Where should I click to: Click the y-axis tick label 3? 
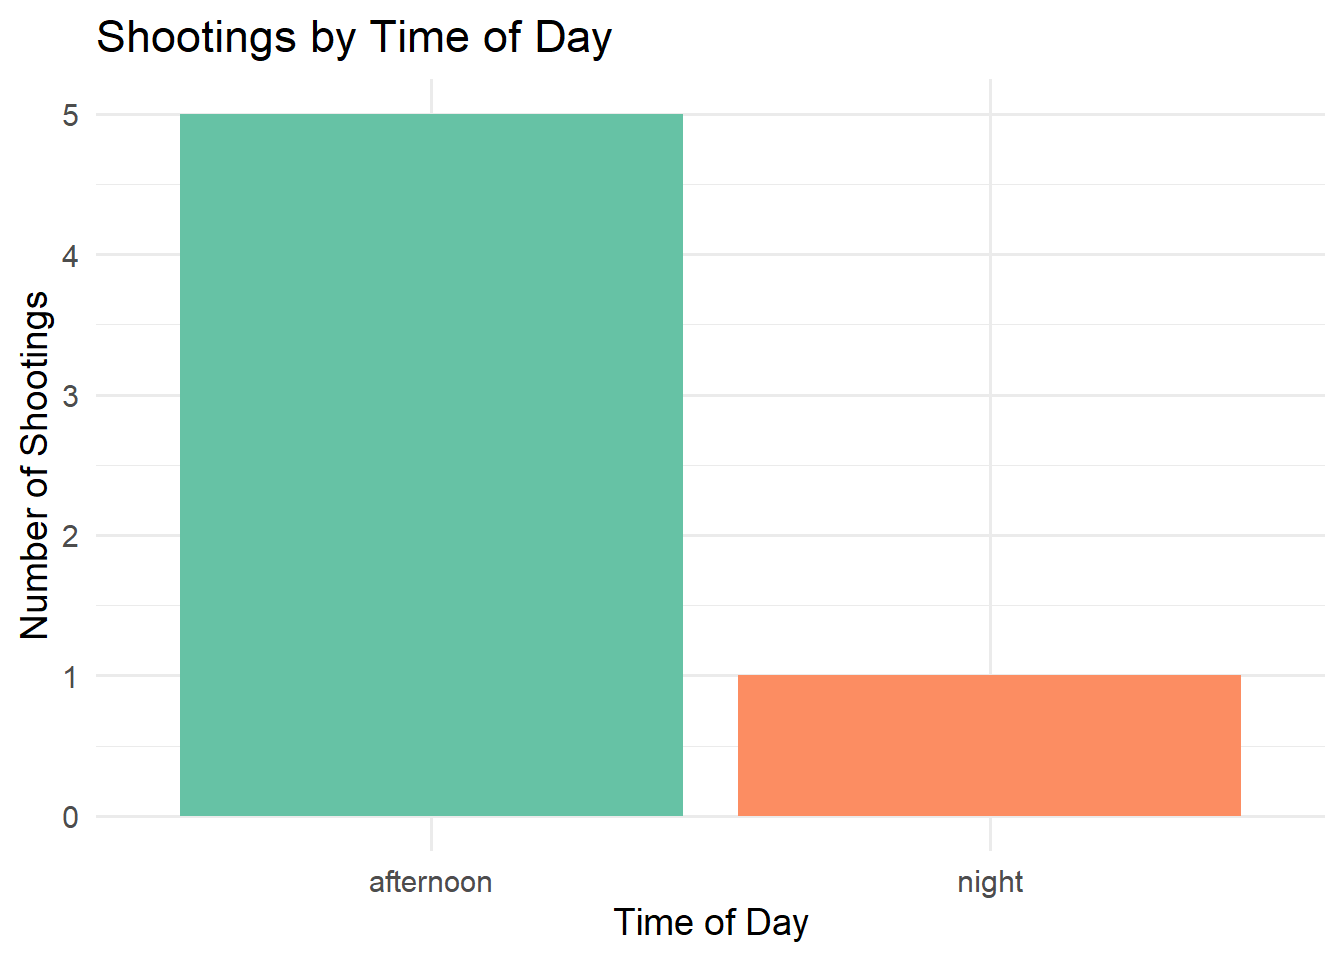coord(70,396)
